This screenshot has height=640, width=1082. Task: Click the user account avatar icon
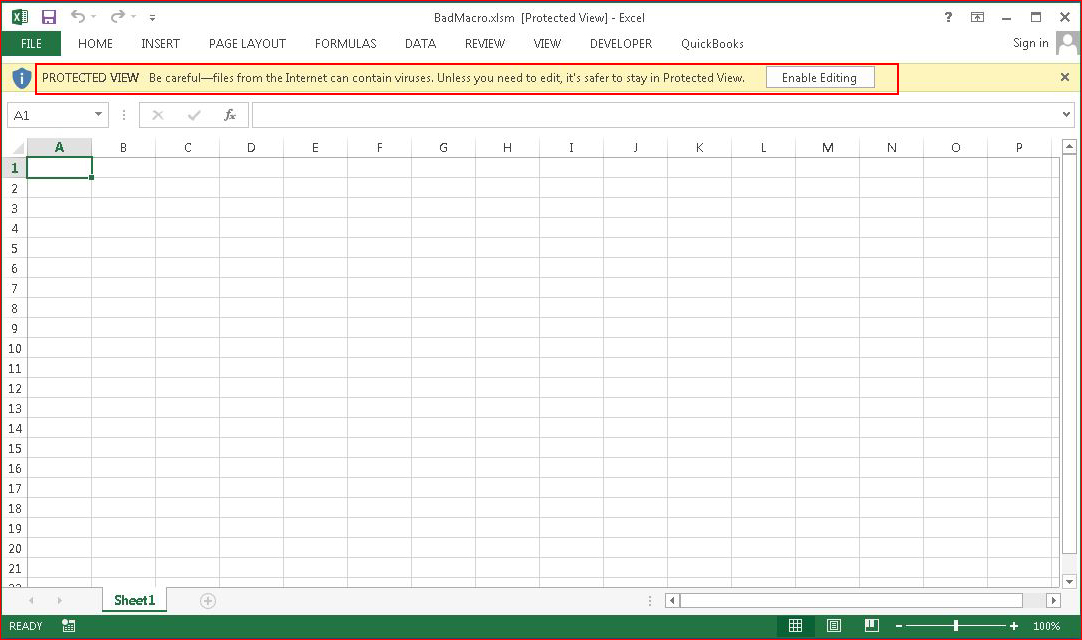point(1067,43)
